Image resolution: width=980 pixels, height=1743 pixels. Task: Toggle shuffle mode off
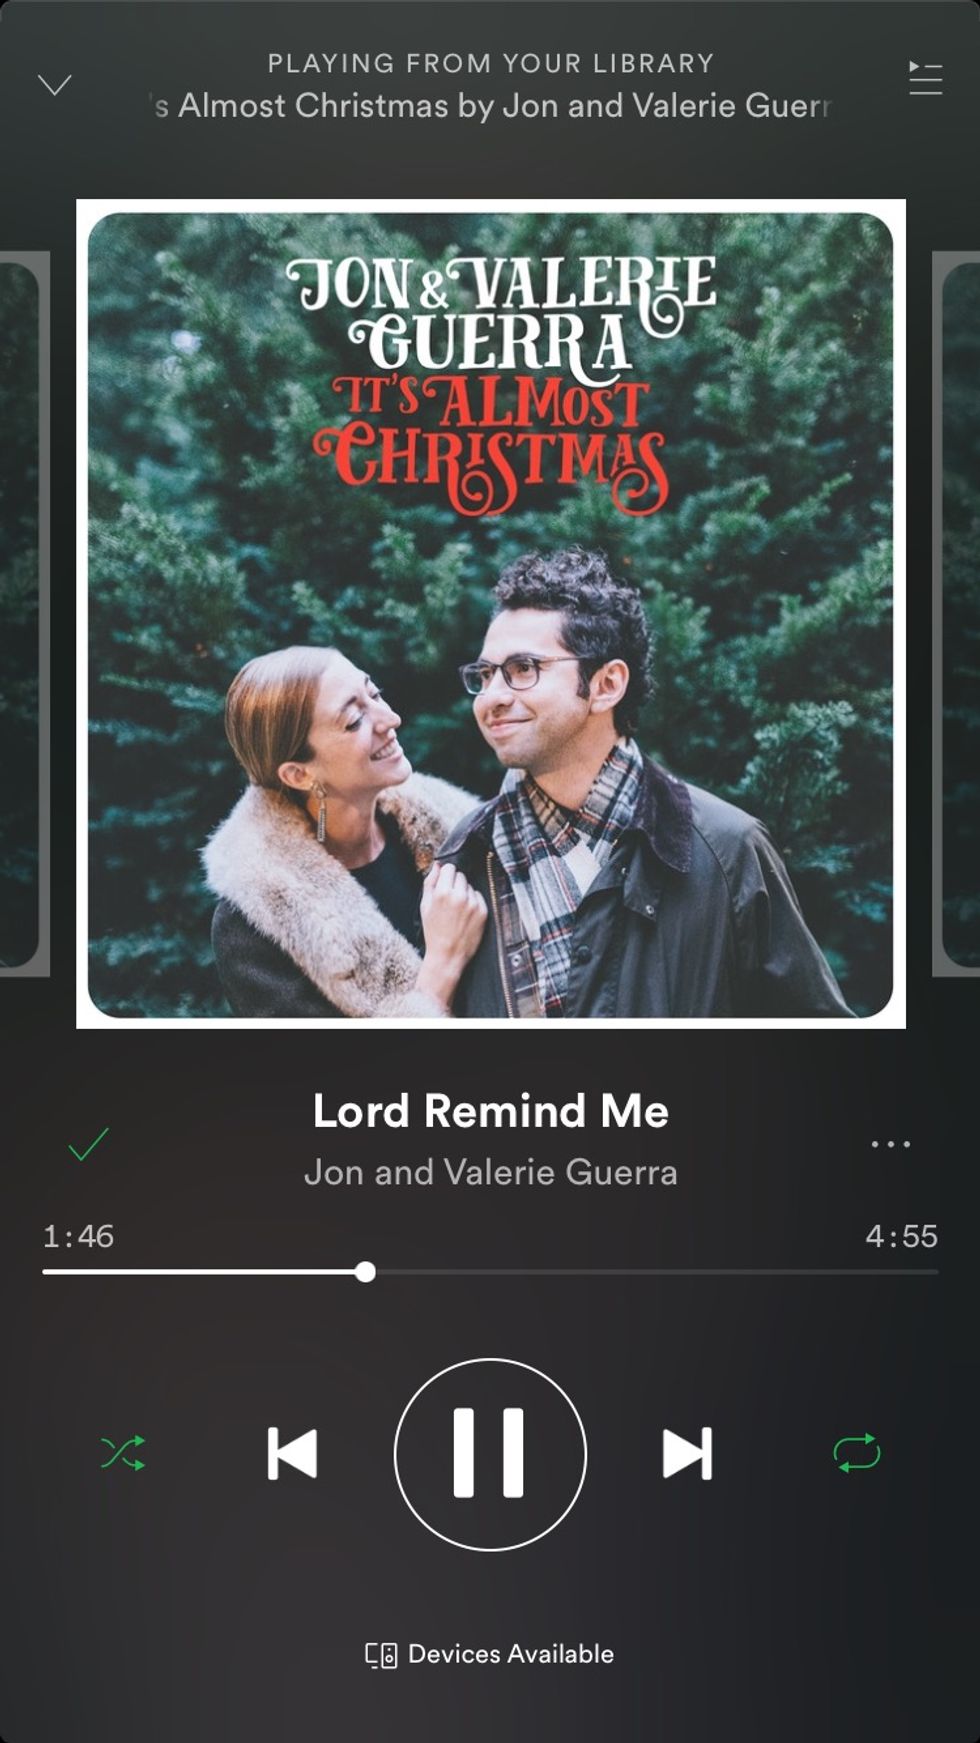coord(123,1453)
